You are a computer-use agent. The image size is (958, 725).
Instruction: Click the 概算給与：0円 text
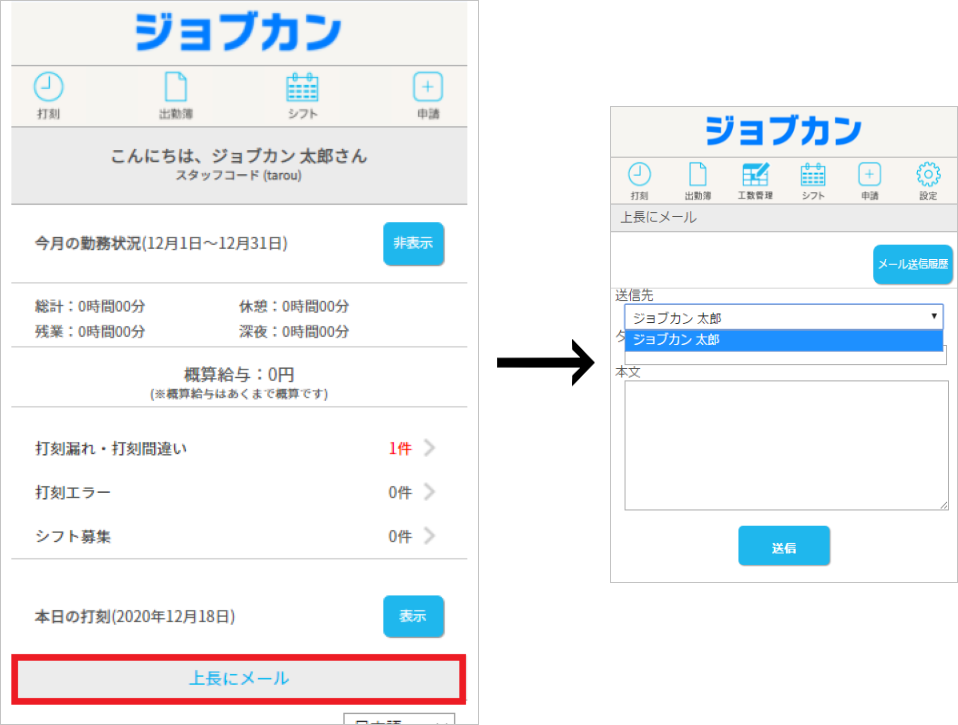[239, 374]
